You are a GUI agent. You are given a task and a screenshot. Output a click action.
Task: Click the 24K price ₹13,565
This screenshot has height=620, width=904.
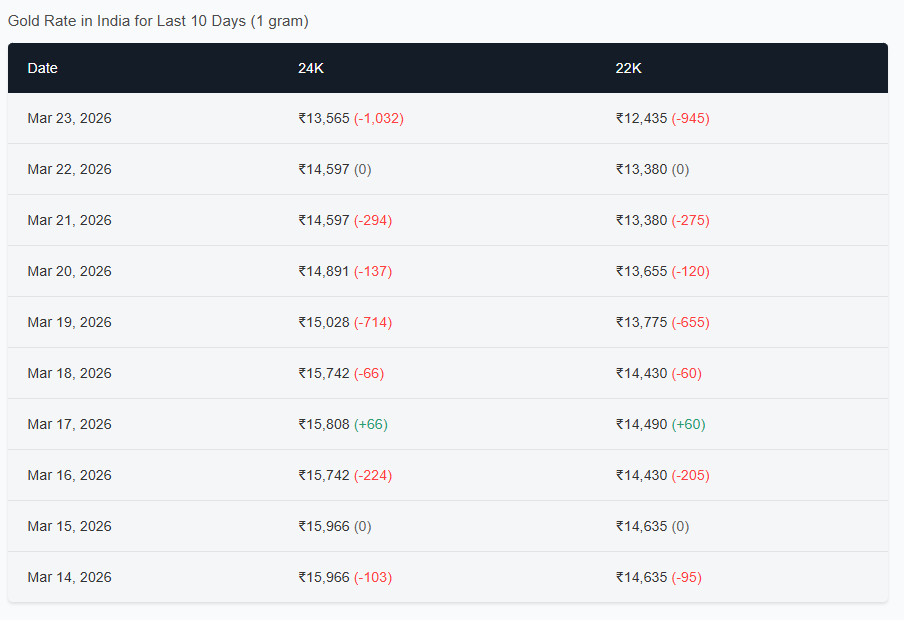click(x=324, y=118)
